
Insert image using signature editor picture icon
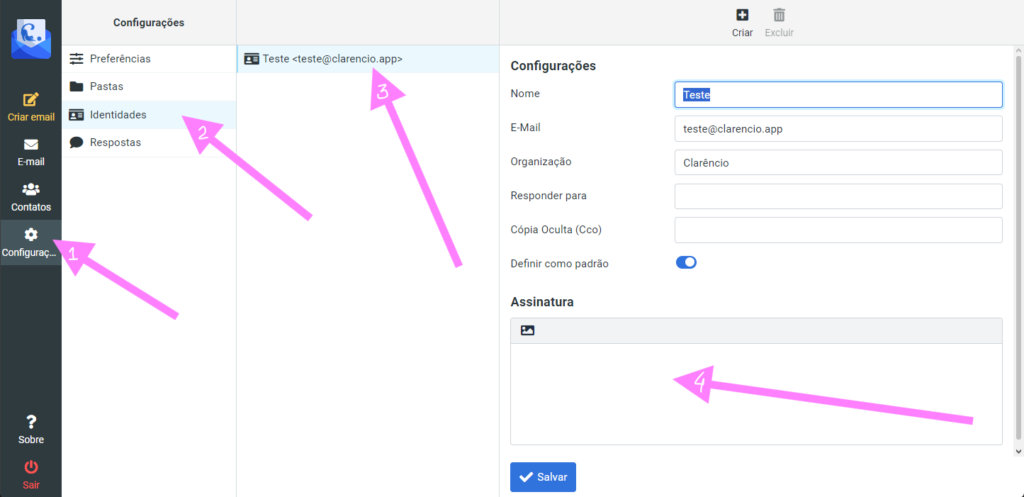coord(528,330)
